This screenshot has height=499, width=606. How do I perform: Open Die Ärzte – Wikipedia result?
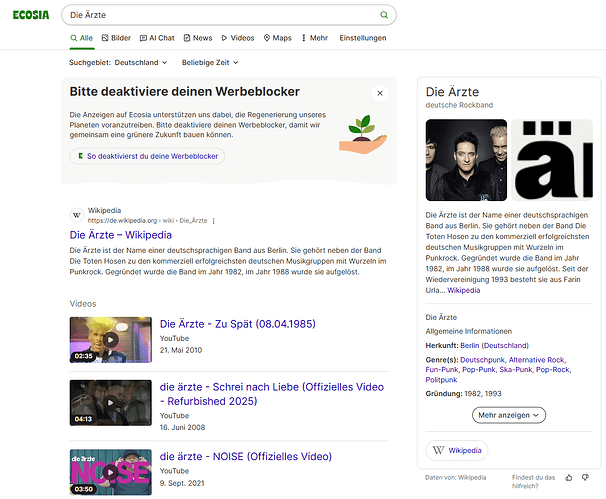(x=121, y=235)
